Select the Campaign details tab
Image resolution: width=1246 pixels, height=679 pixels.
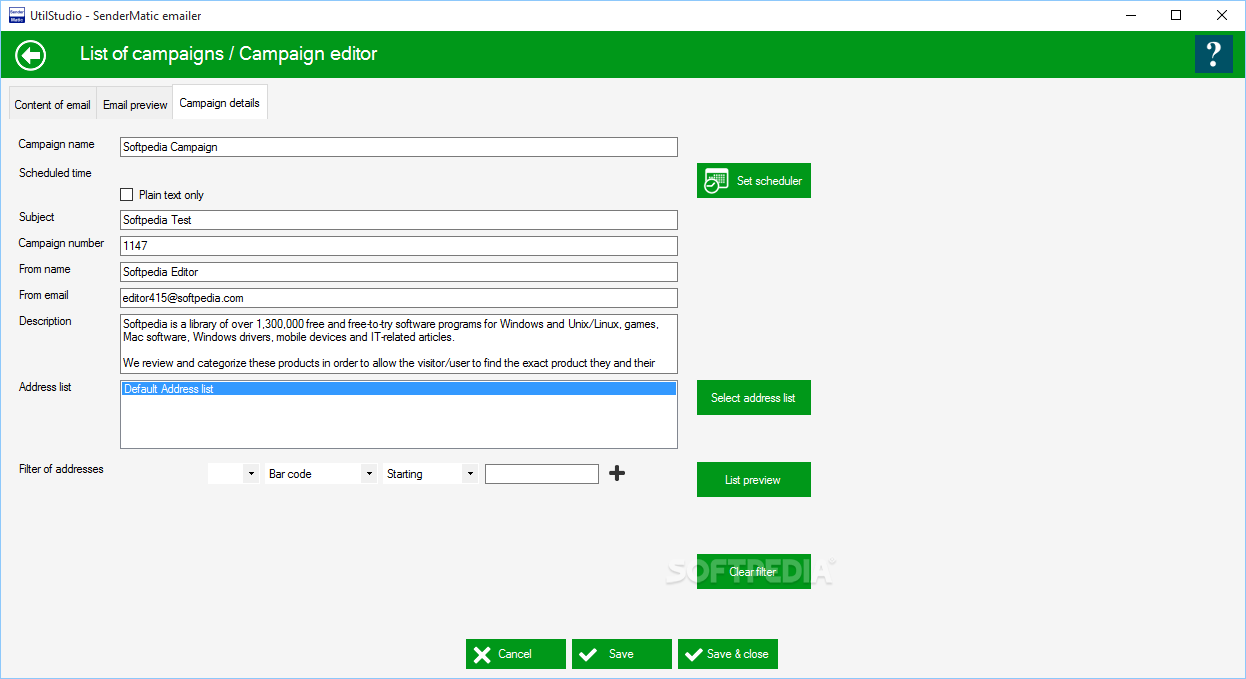pos(220,103)
